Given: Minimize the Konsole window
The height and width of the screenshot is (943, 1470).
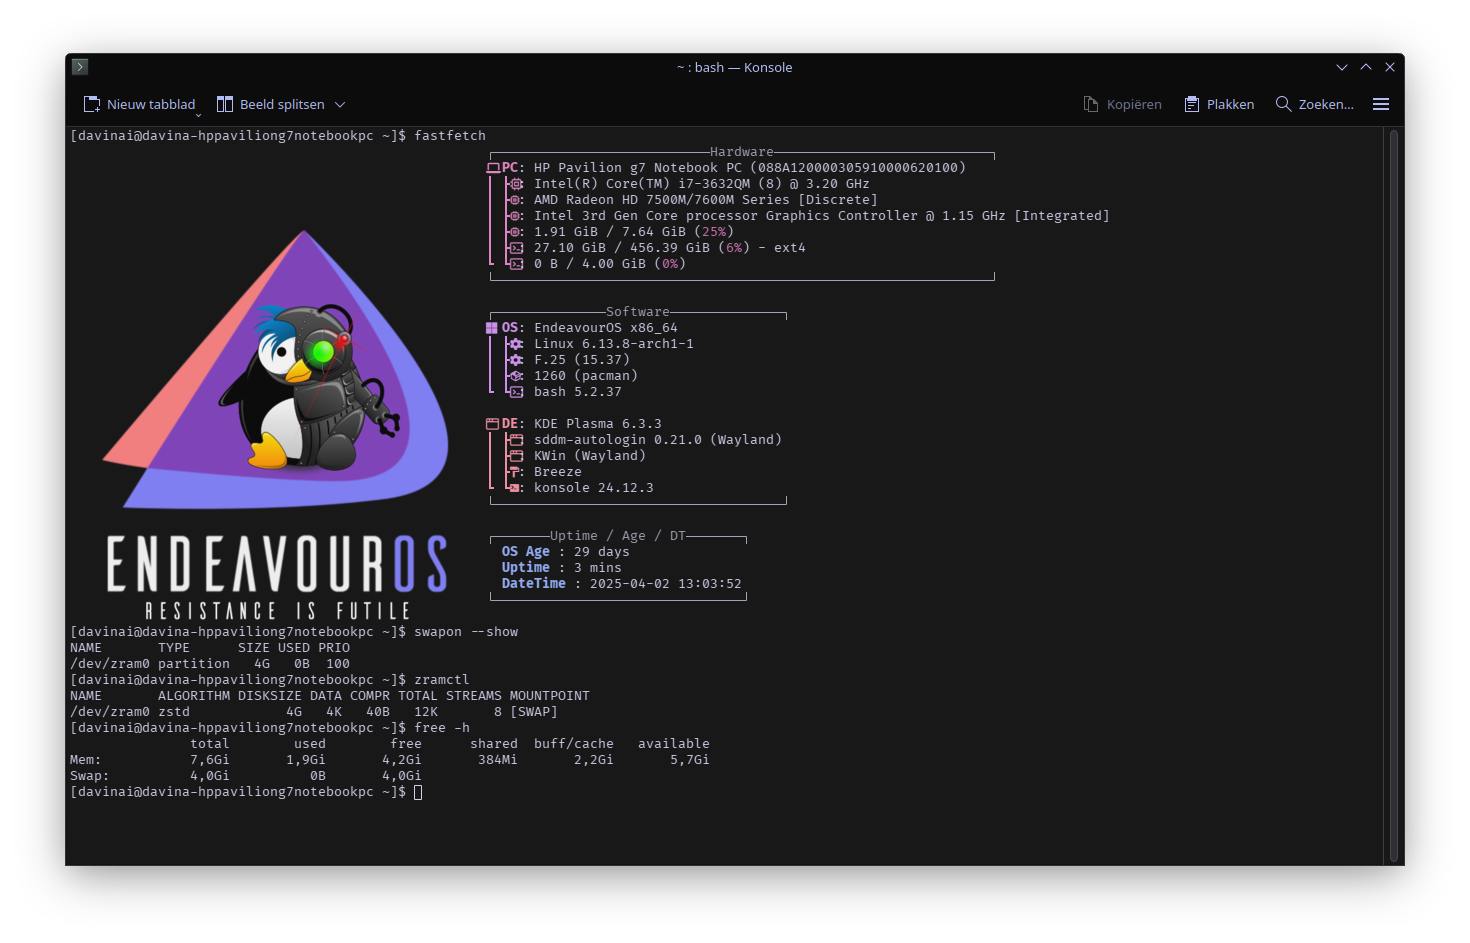Looking at the screenshot, I should click(1342, 67).
